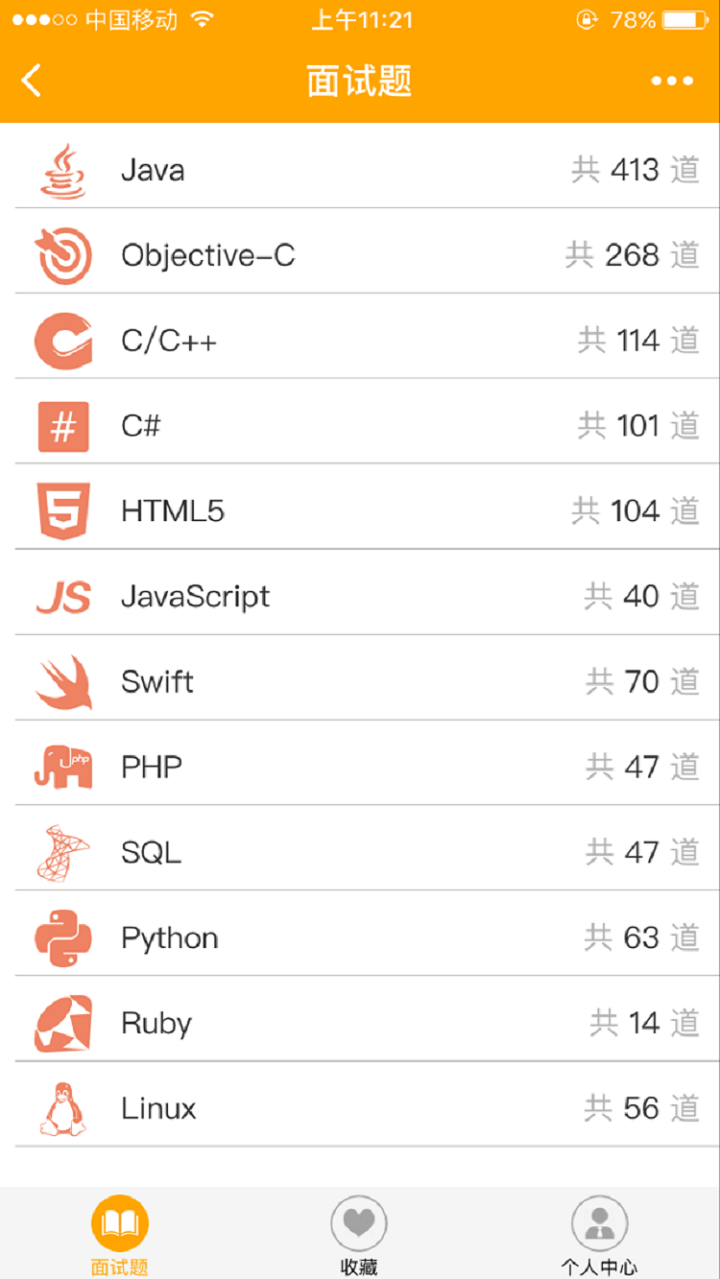The image size is (720, 1279).
Task: Tap the Swift bird icon
Action: tap(63, 682)
